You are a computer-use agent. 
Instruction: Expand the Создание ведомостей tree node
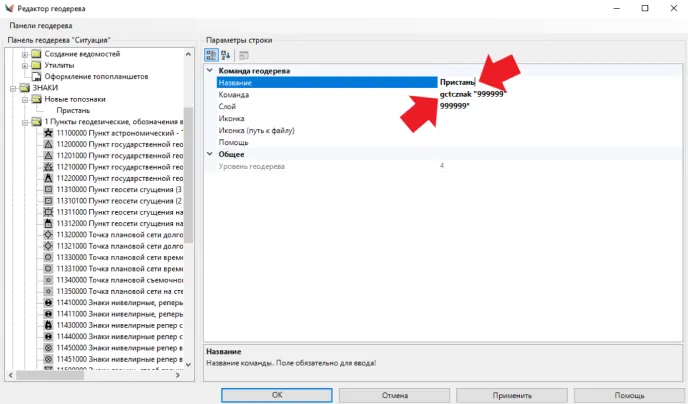click(24, 54)
